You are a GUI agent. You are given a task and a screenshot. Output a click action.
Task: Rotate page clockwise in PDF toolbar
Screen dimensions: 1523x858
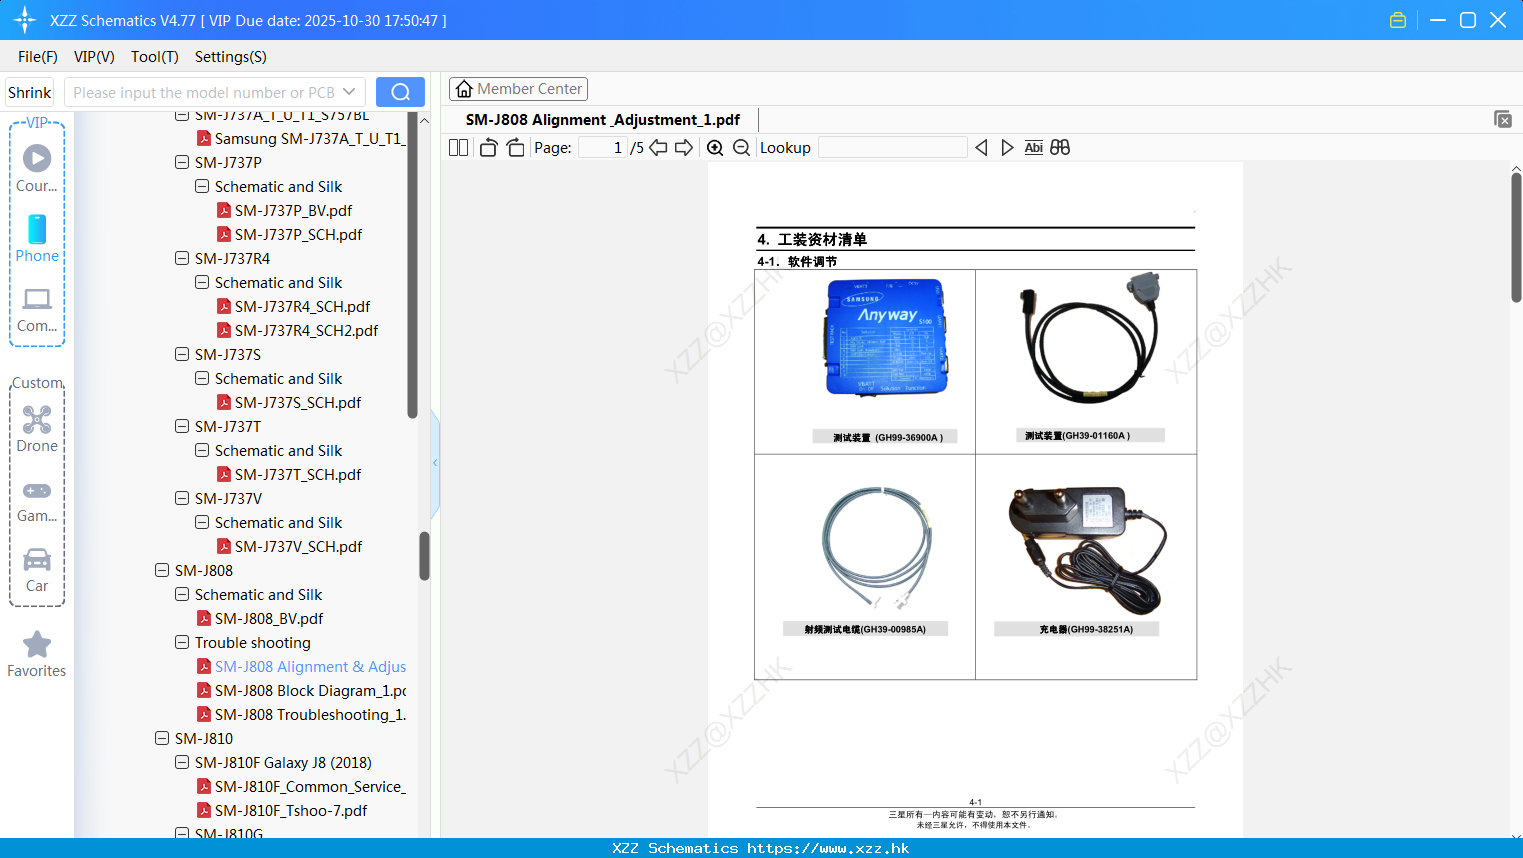[515, 148]
